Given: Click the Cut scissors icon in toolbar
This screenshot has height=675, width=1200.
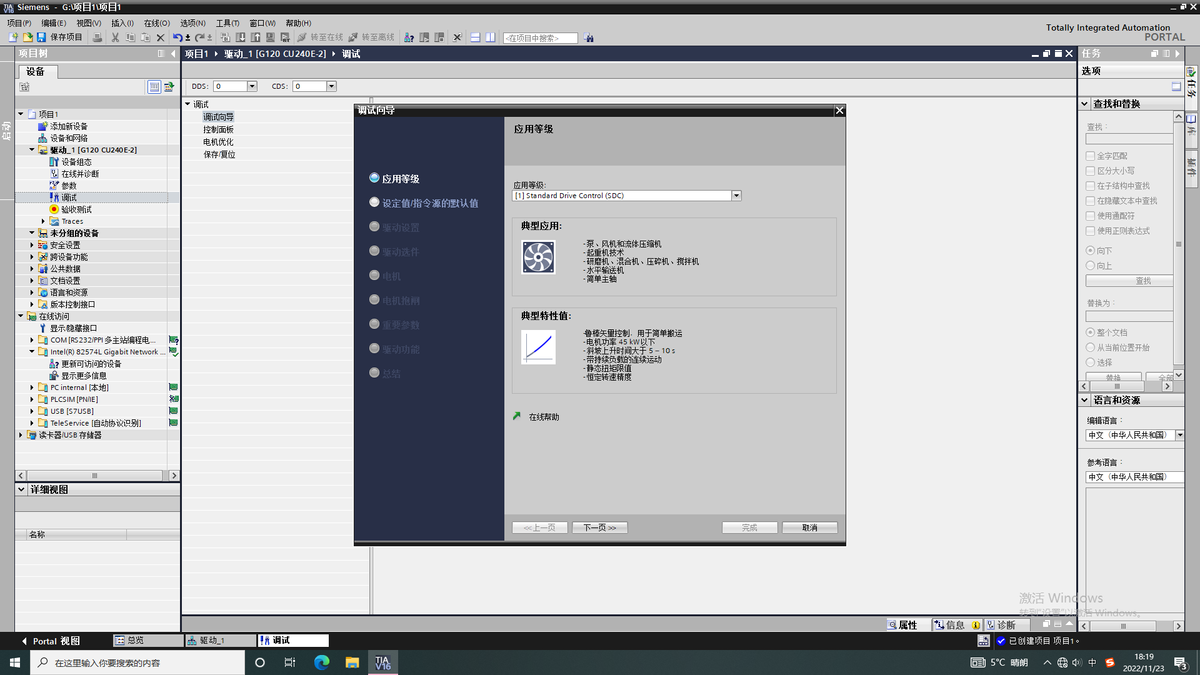Looking at the screenshot, I should click(x=115, y=37).
